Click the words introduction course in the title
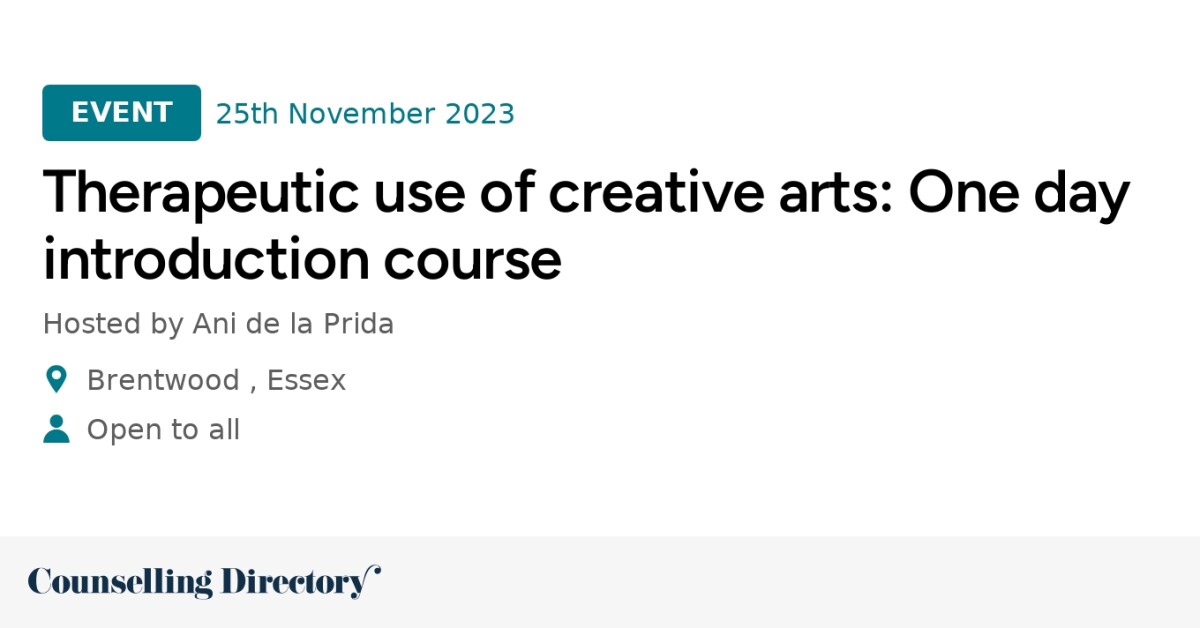The image size is (1200, 628). 302,259
